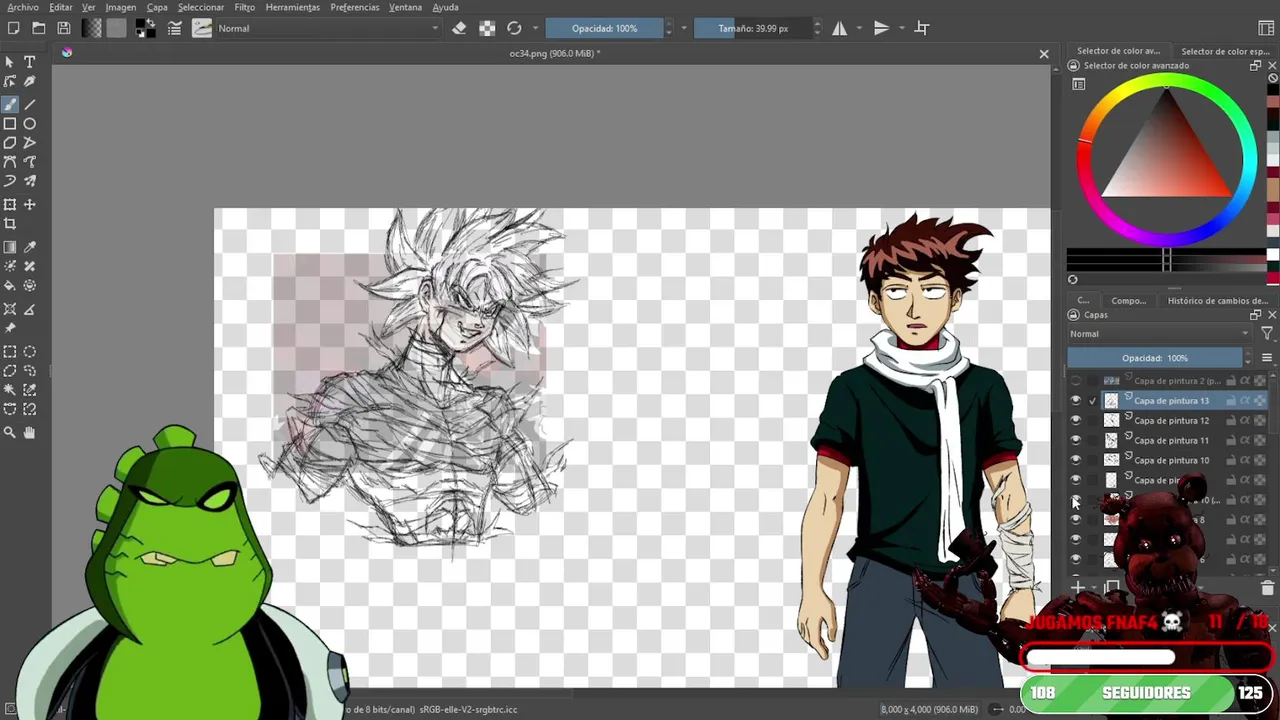This screenshot has width=1280, height=720.
Task: Select the Bezier Curve tool
Action: click(x=10, y=162)
